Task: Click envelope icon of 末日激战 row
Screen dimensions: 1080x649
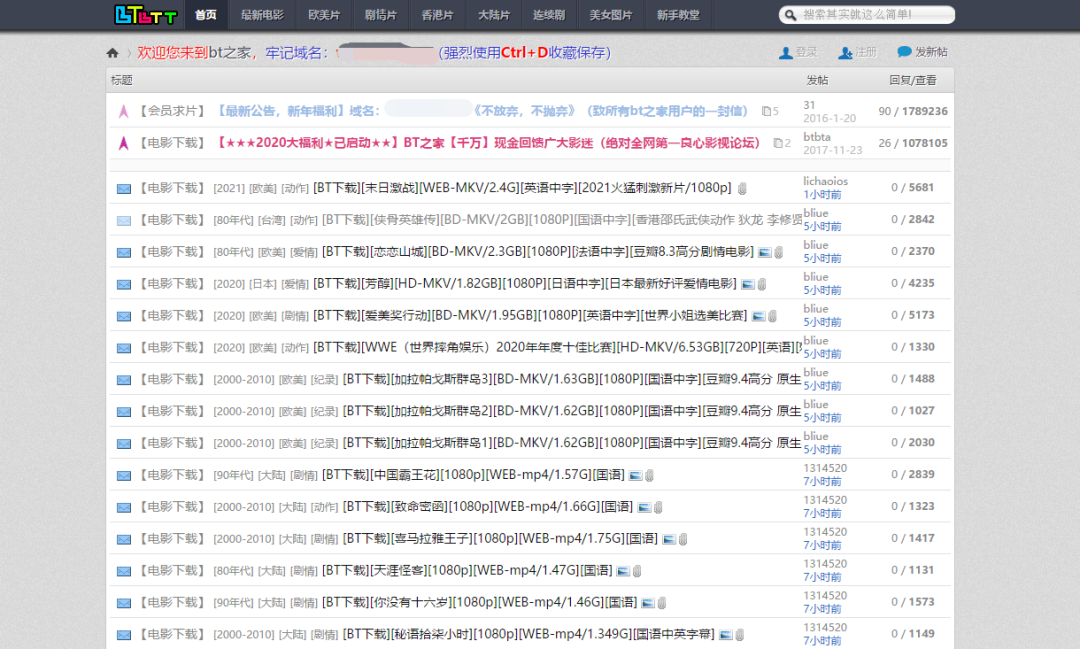Action: click(124, 189)
